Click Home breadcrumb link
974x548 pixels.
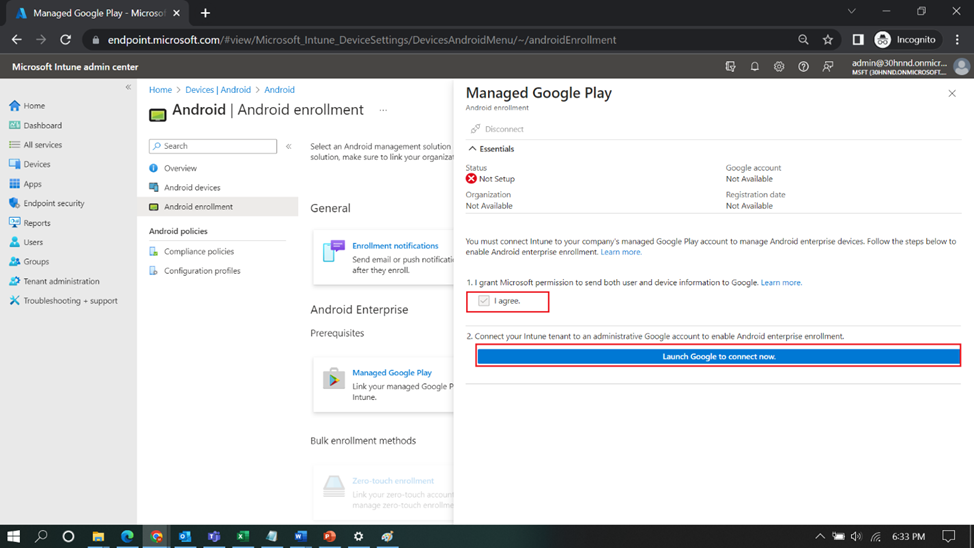[x=160, y=89]
